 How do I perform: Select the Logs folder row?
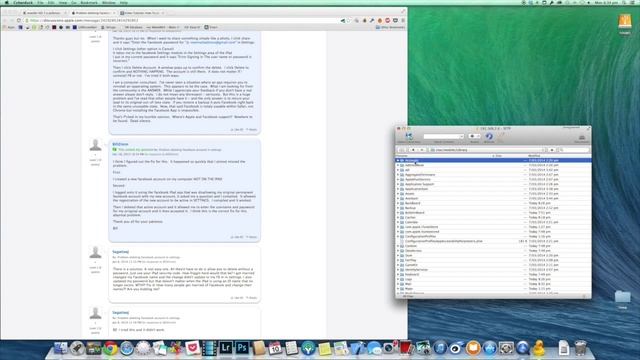coord(493,279)
